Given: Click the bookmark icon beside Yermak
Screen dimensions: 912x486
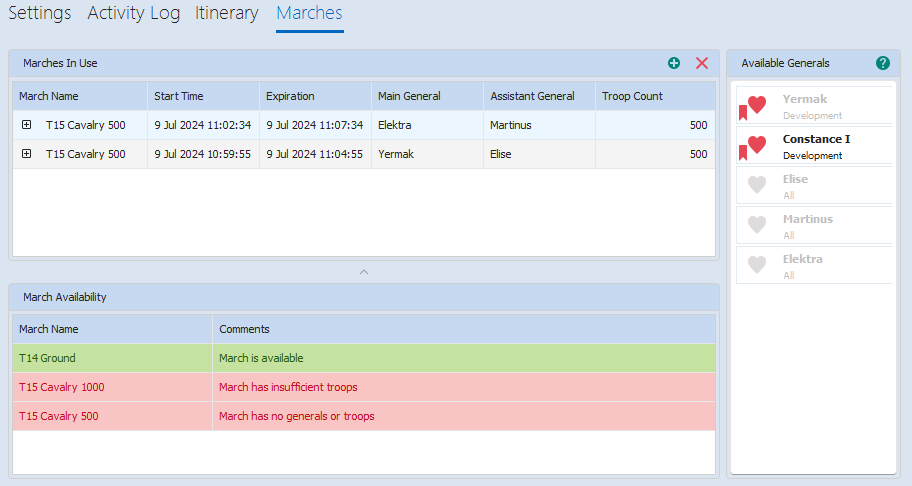Looking at the screenshot, I should 743,112.
